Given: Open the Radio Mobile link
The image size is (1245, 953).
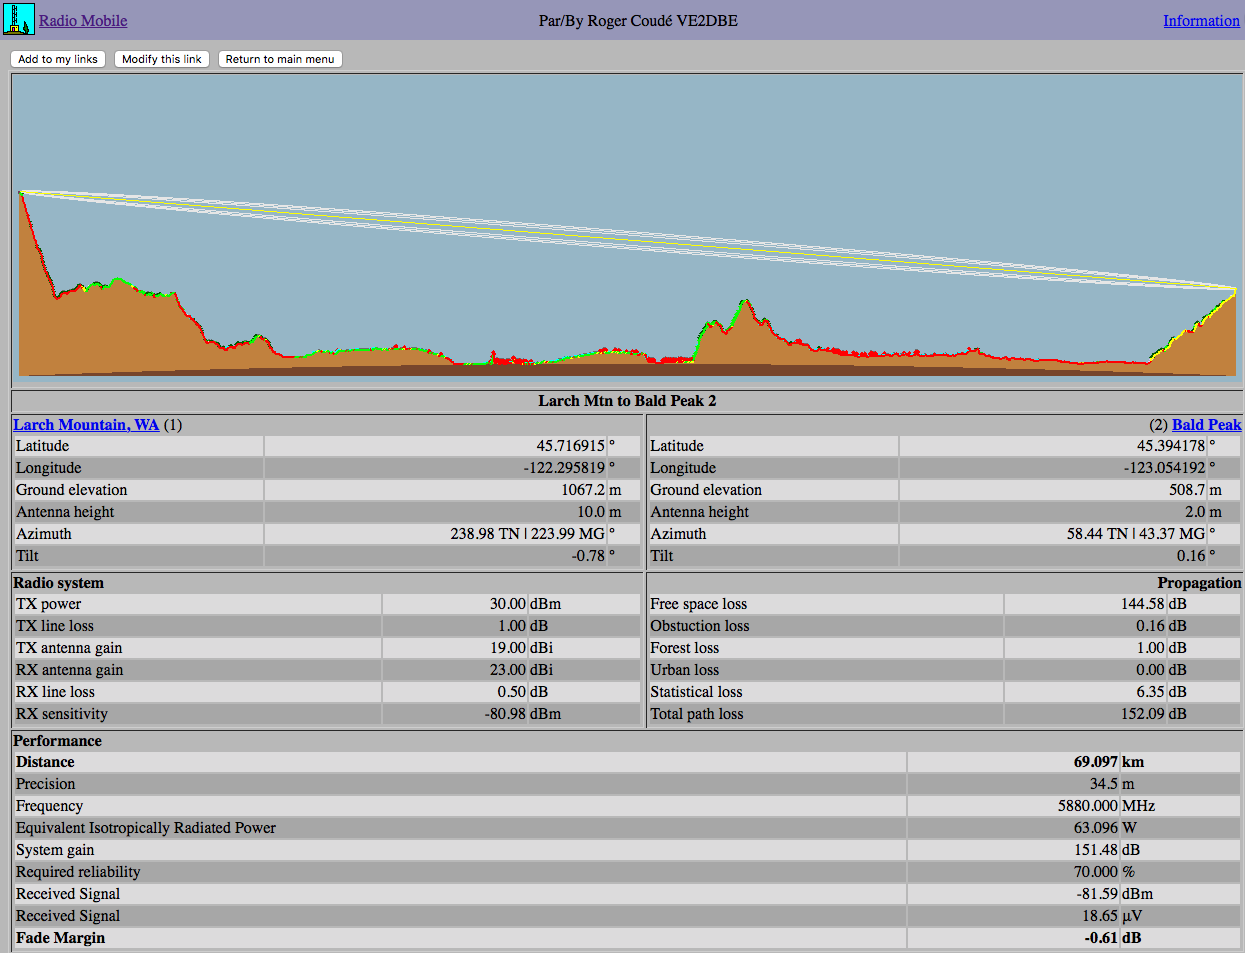Looking at the screenshot, I should [83, 21].
